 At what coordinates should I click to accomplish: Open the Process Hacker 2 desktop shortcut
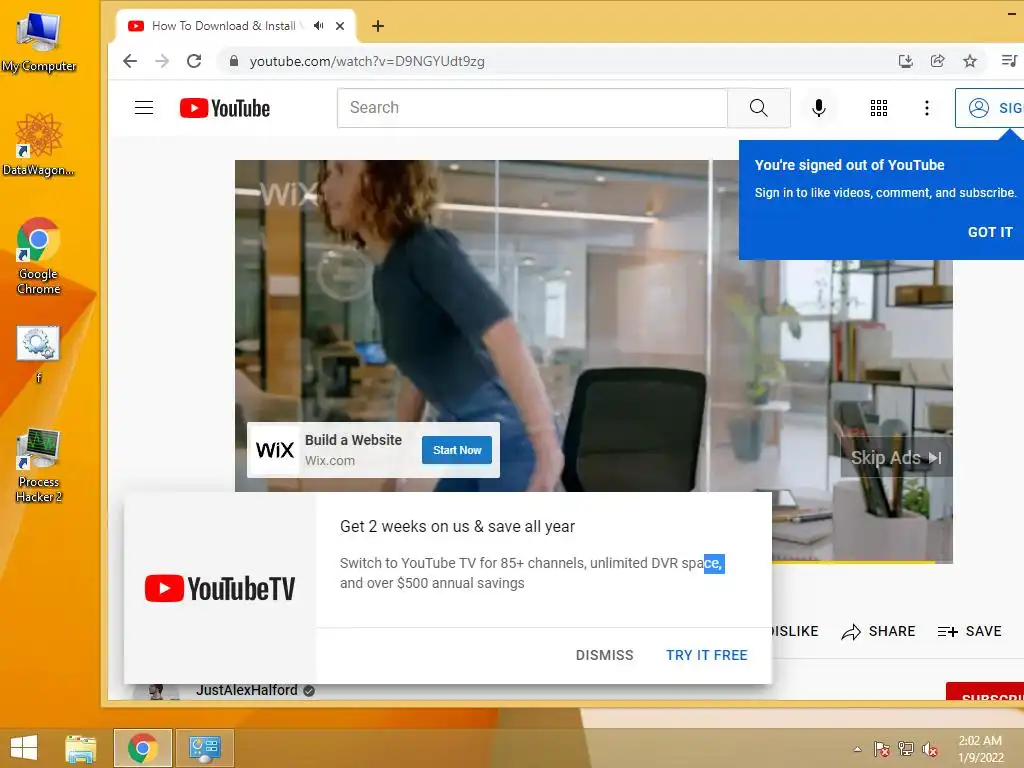[39, 465]
